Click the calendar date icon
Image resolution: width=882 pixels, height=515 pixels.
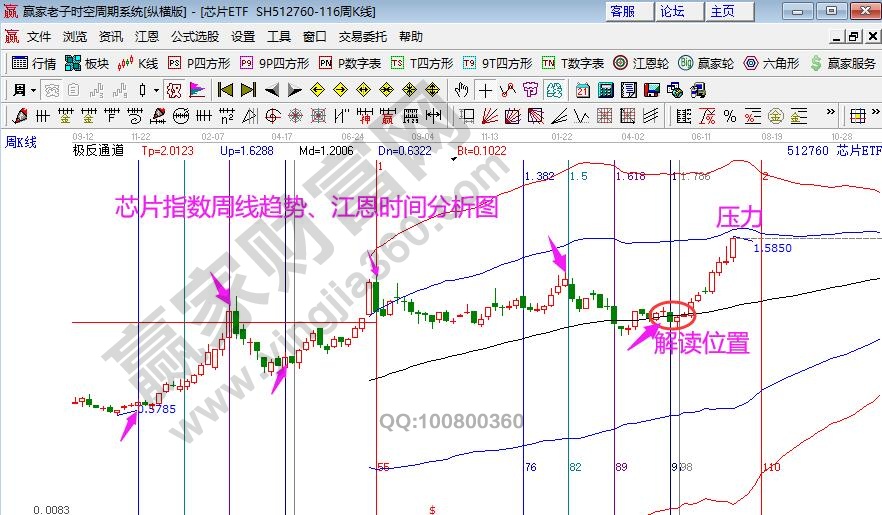pos(583,90)
